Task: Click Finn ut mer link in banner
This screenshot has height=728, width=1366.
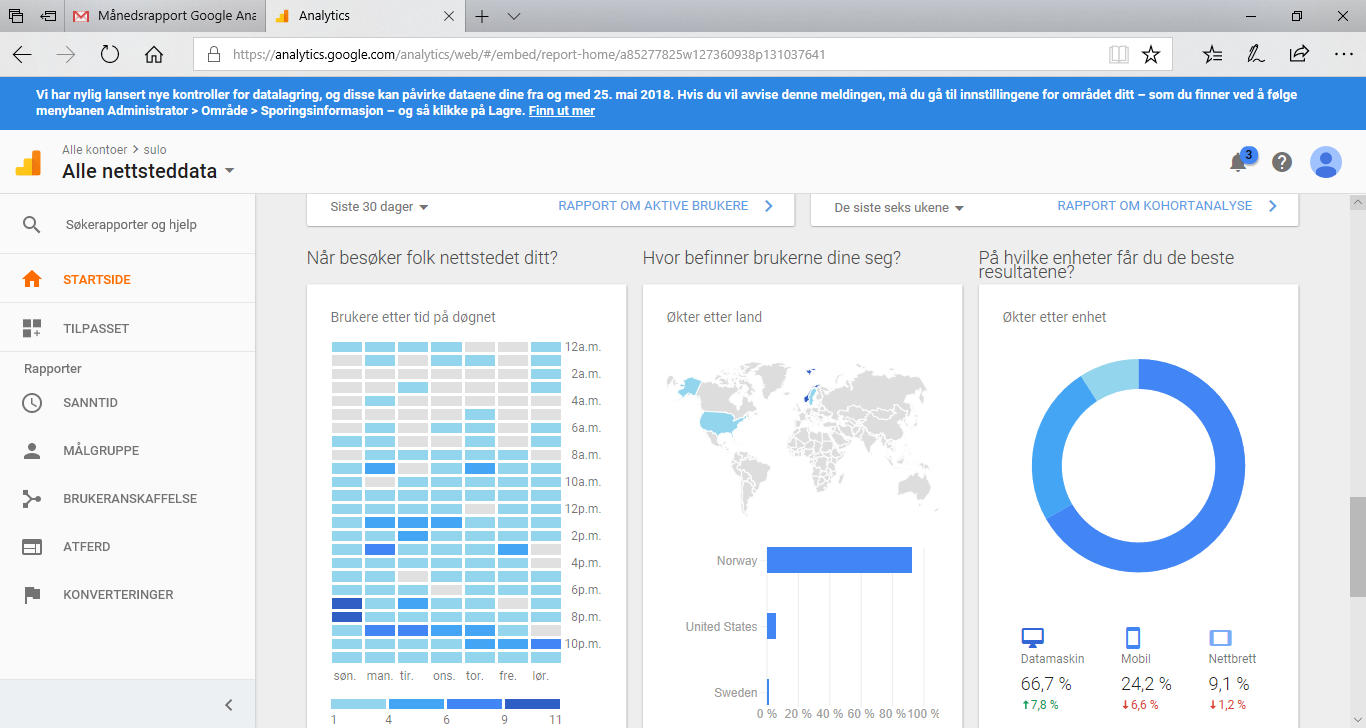Action: pyautogui.click(x=562, y=111)
